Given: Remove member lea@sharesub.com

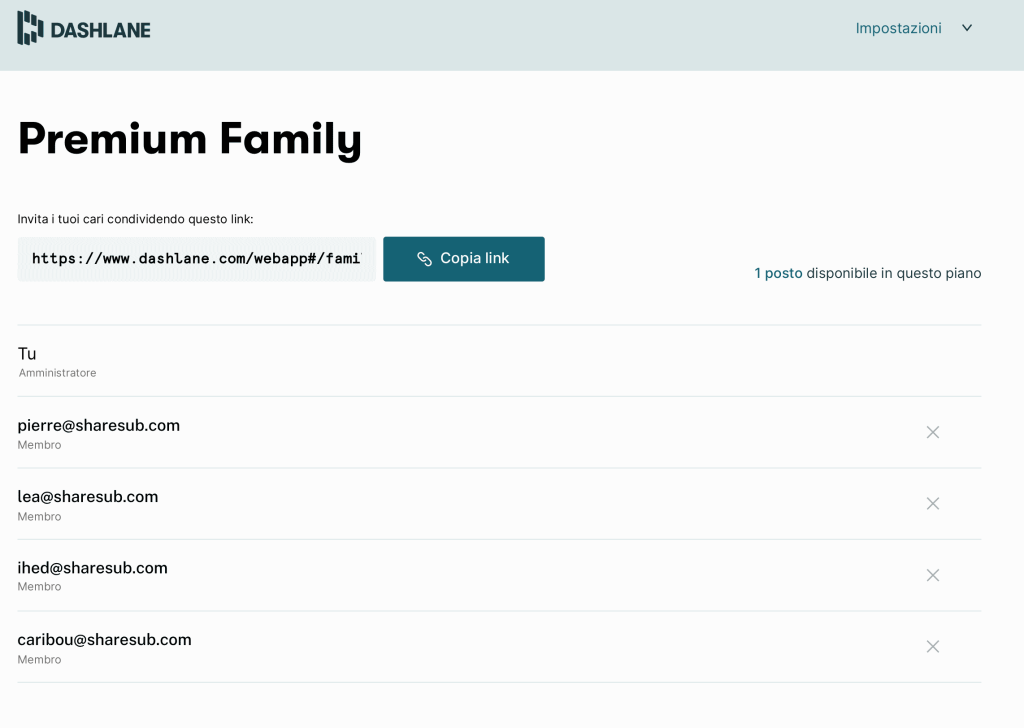Looking at the screenshot, I should pos(933,503).
